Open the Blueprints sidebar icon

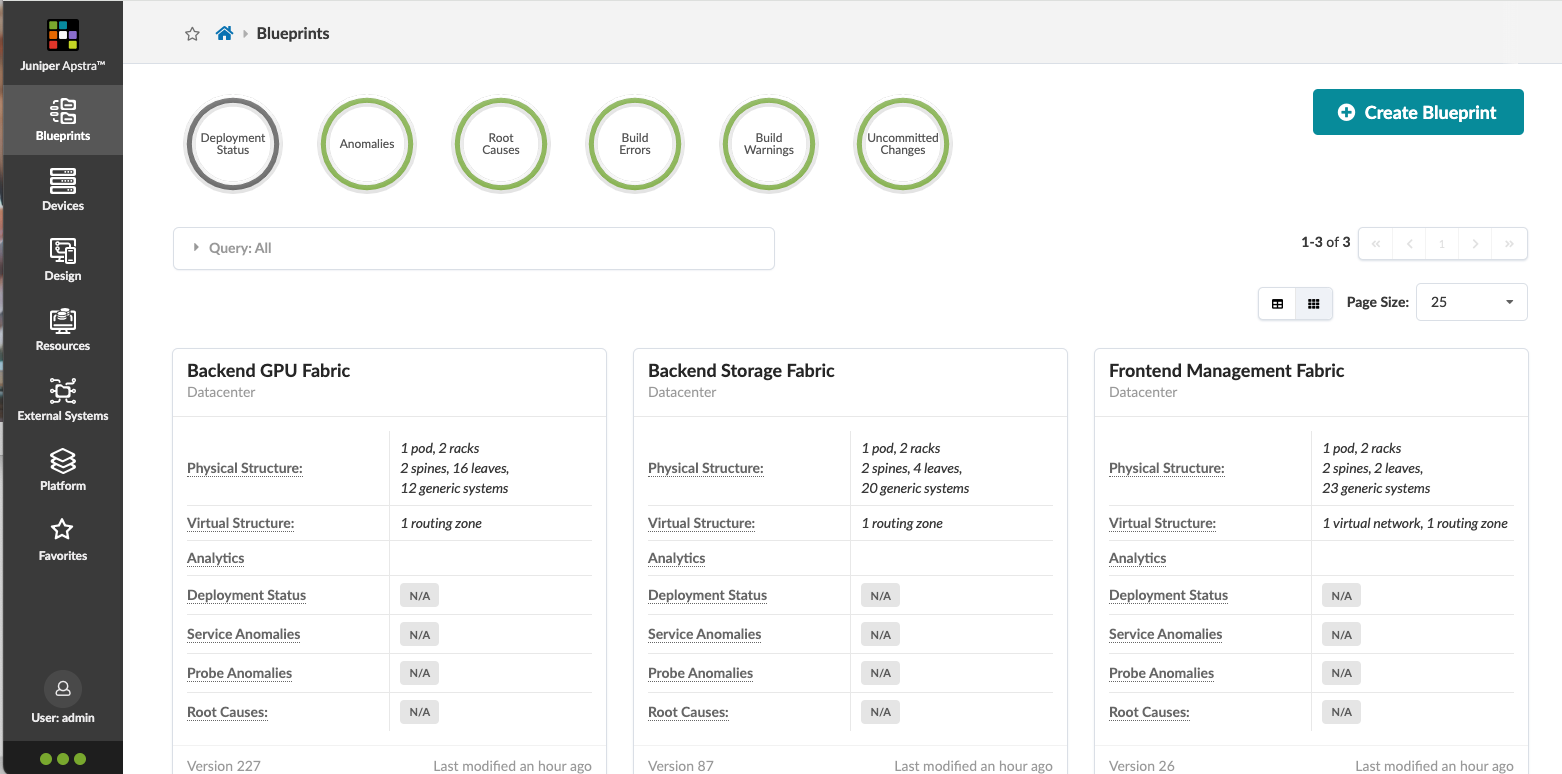pyautogui.click(x=62, y=119)
